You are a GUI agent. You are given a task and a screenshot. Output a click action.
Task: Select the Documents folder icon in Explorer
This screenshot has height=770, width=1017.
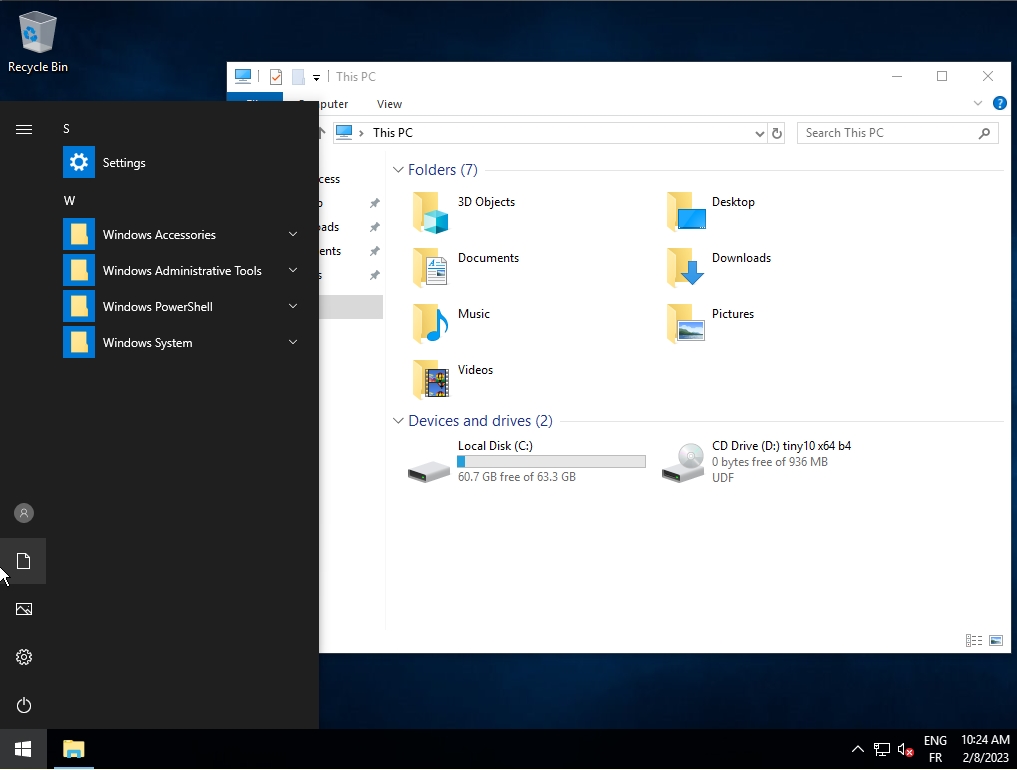(x=431, y=268)
